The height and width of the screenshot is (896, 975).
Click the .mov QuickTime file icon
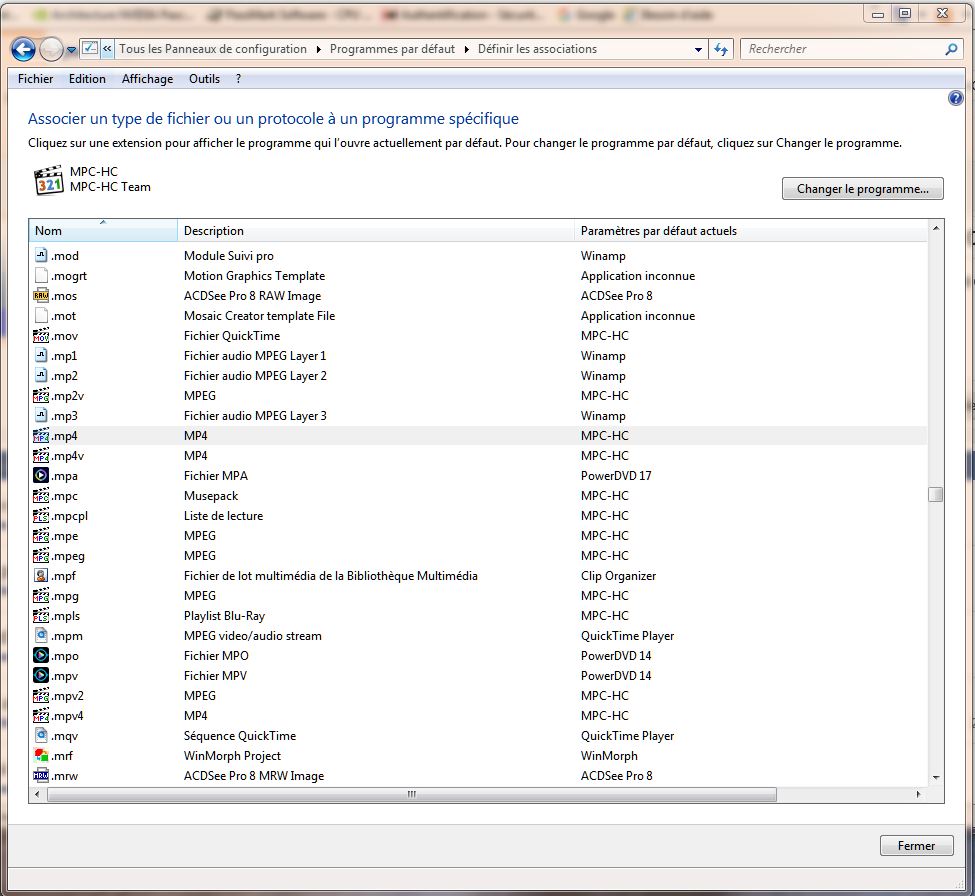[x=41, y=336]
